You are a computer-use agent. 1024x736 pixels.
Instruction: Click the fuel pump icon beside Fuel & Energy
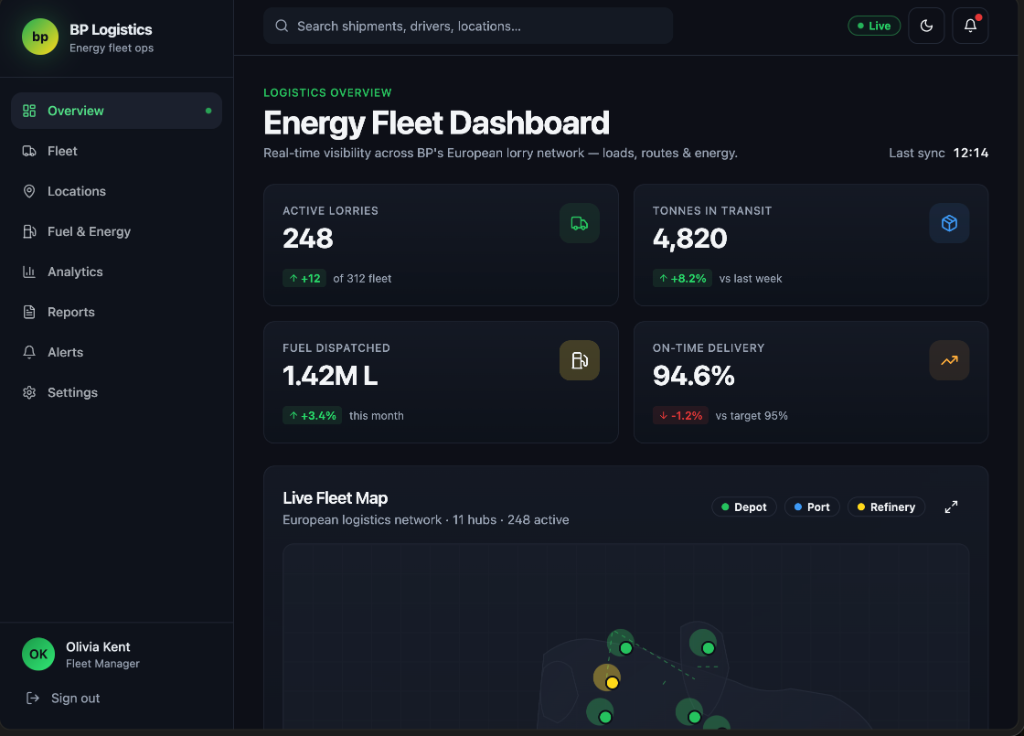(x=29, y=231)
